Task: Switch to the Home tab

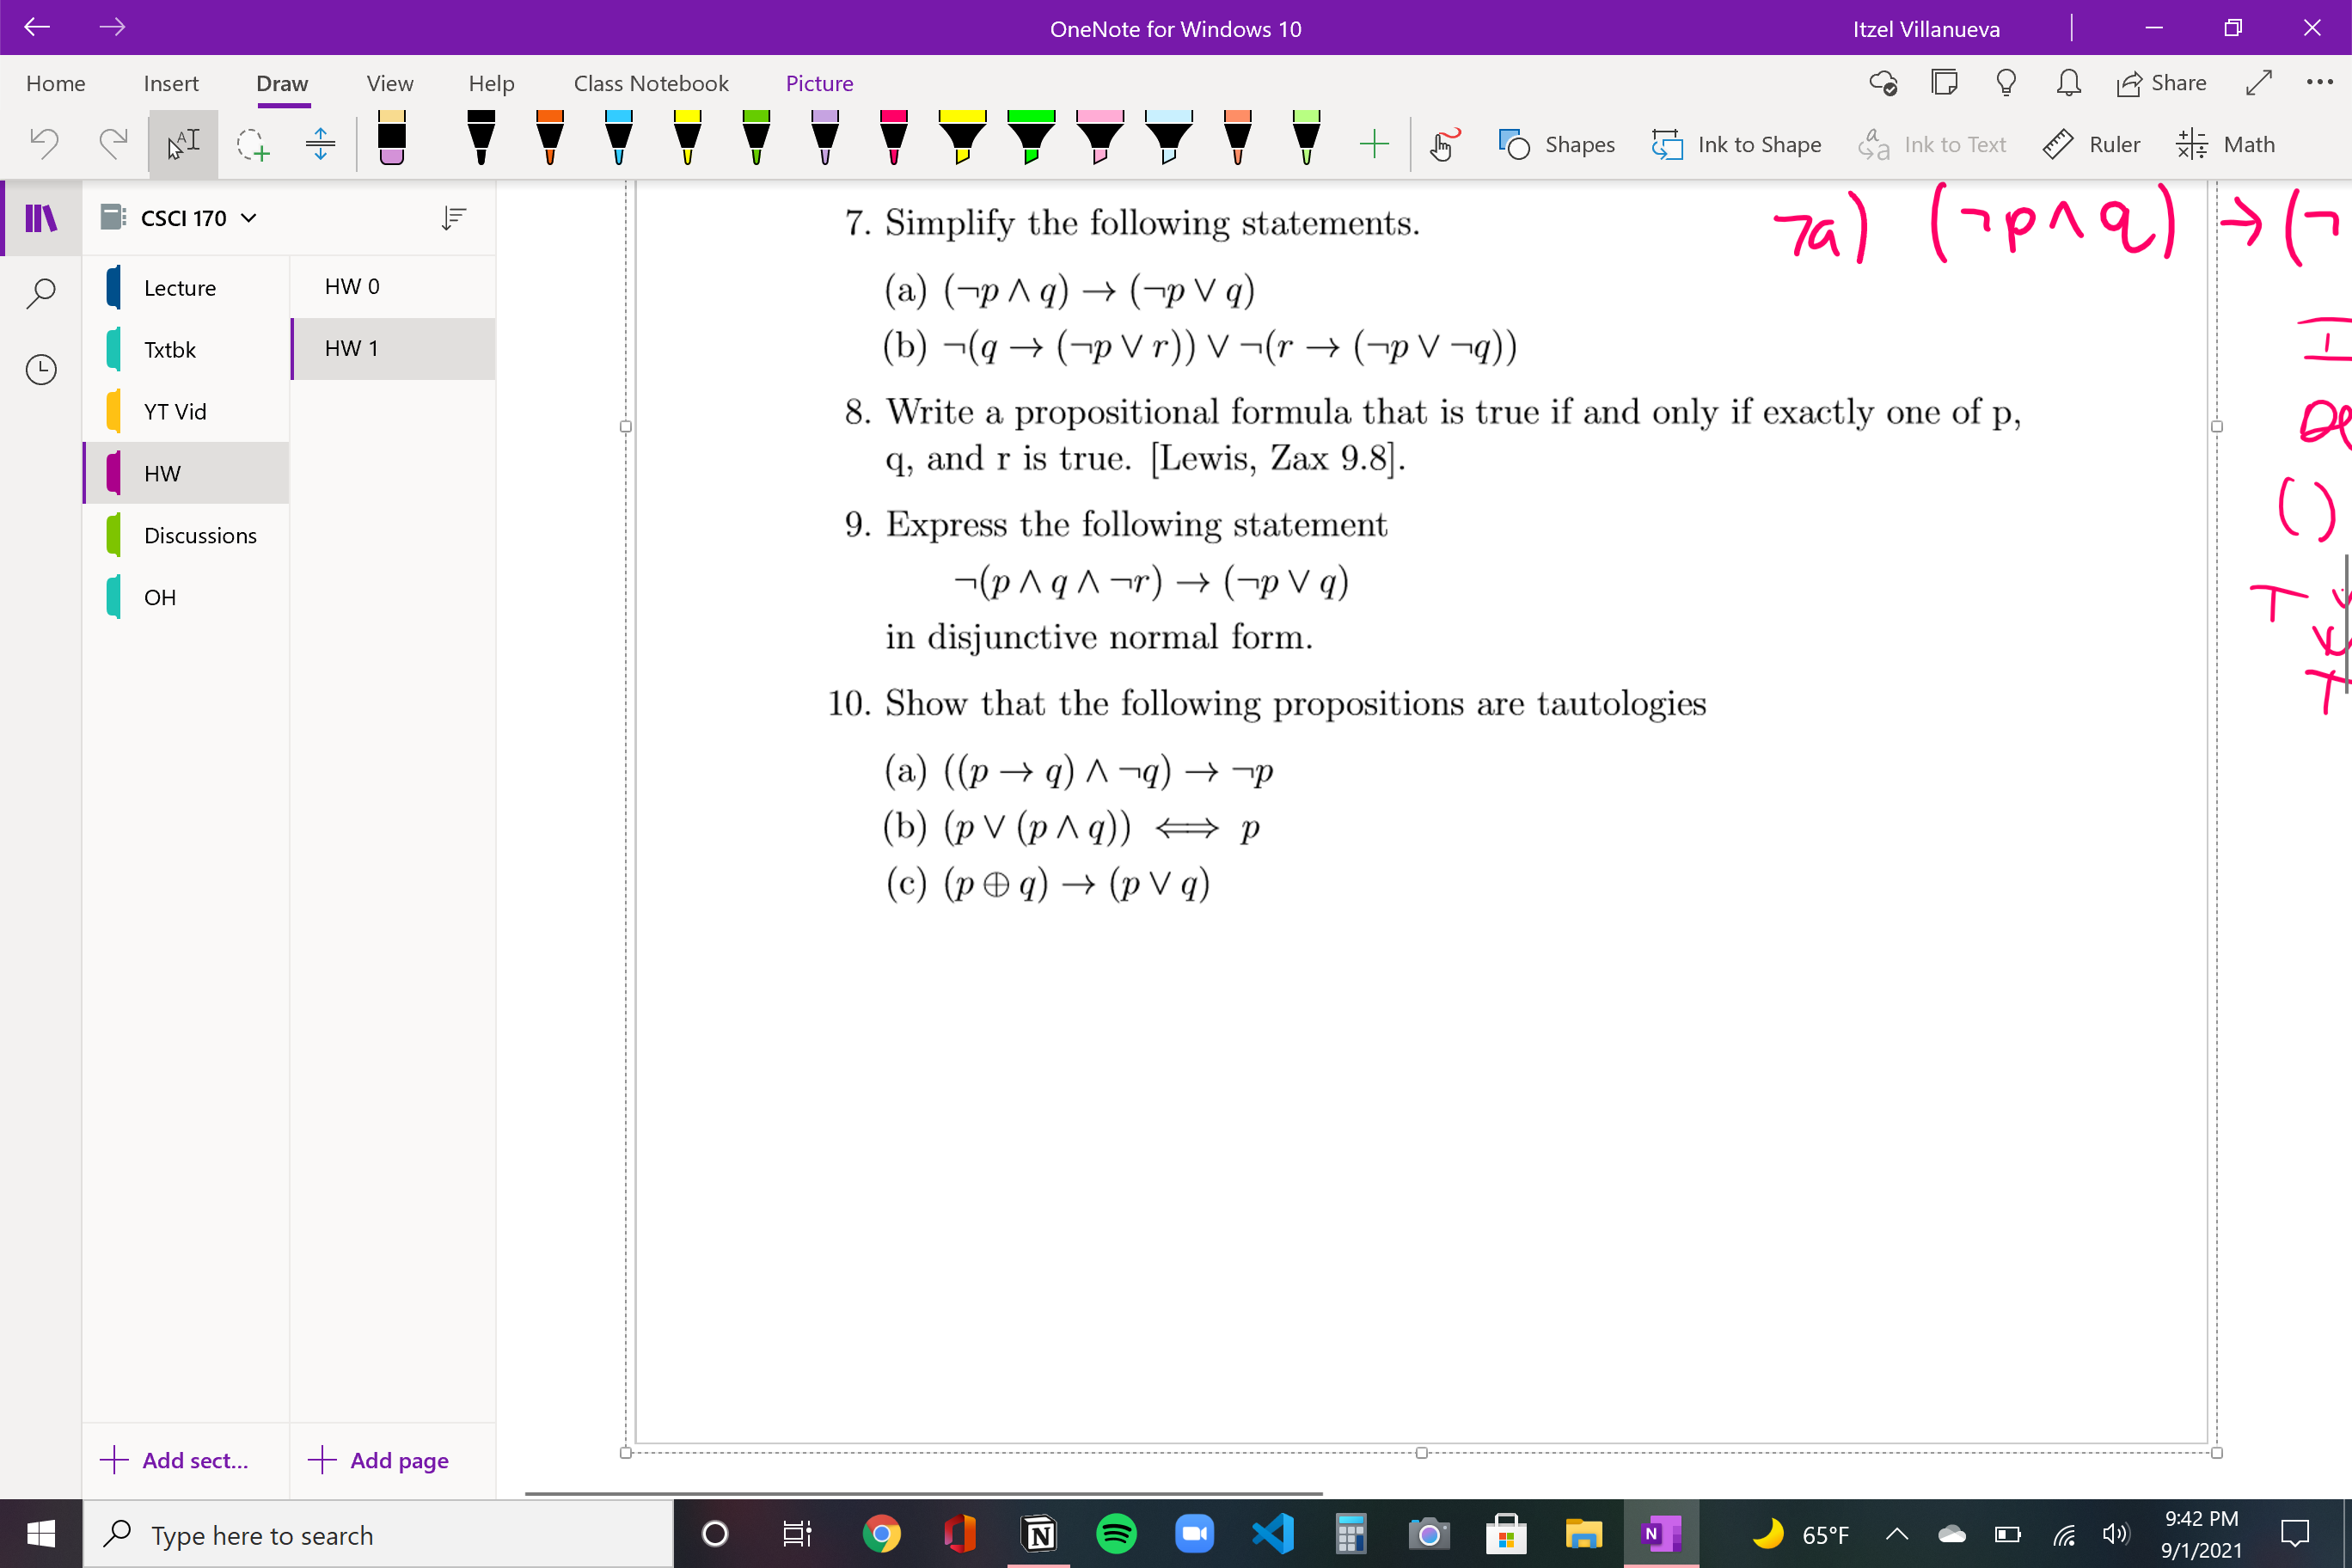Action: point(55,83)
